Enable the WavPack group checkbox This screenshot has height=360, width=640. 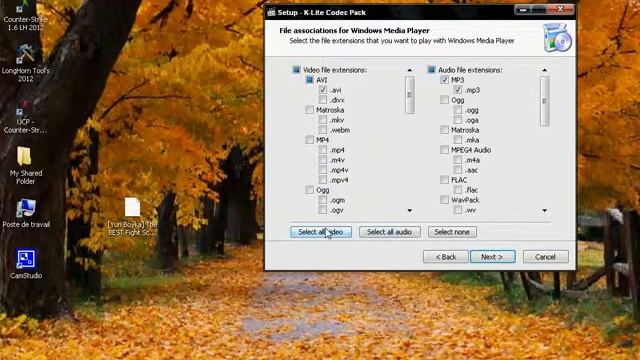[444, 200]
